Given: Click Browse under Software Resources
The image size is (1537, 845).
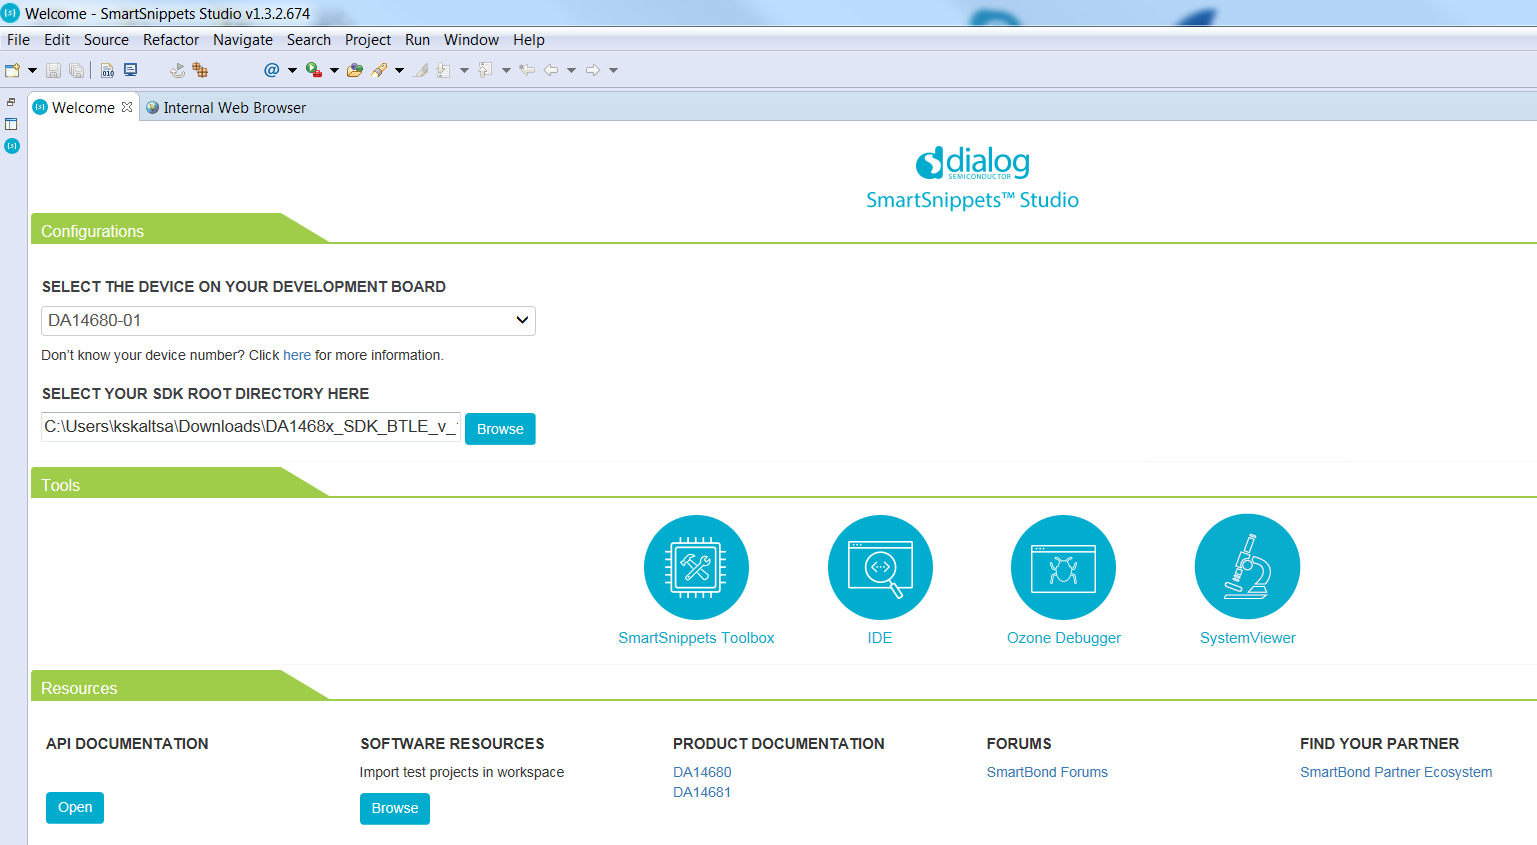Looking at the screenshot, I should [395, 808].
